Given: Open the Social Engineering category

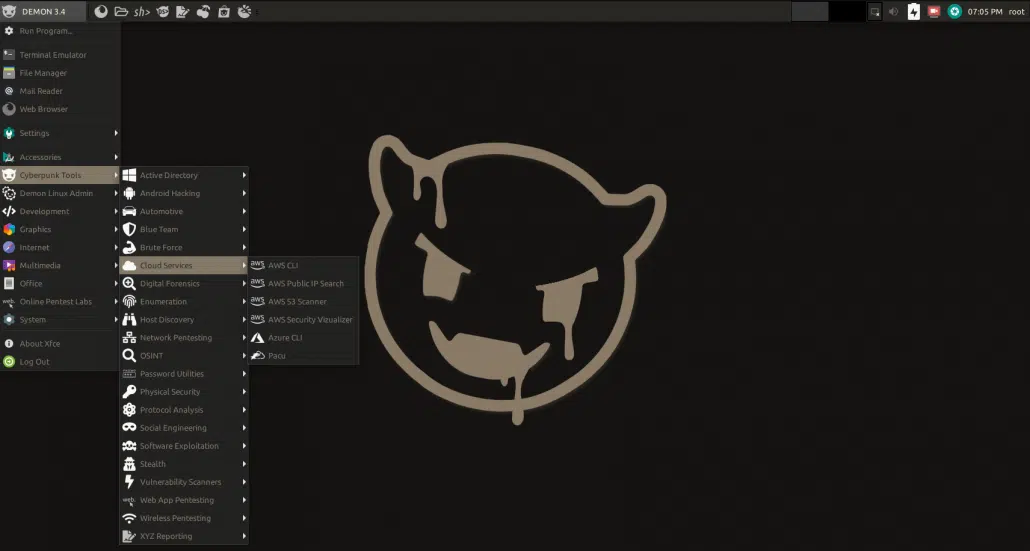Looking at the screenshot, I should click(x=184, y=428).
